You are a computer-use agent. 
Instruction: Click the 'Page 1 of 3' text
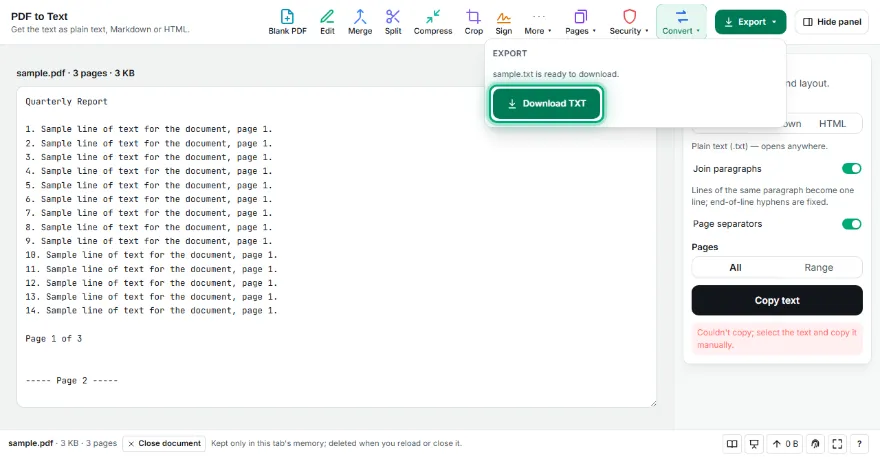click(53, 339)
